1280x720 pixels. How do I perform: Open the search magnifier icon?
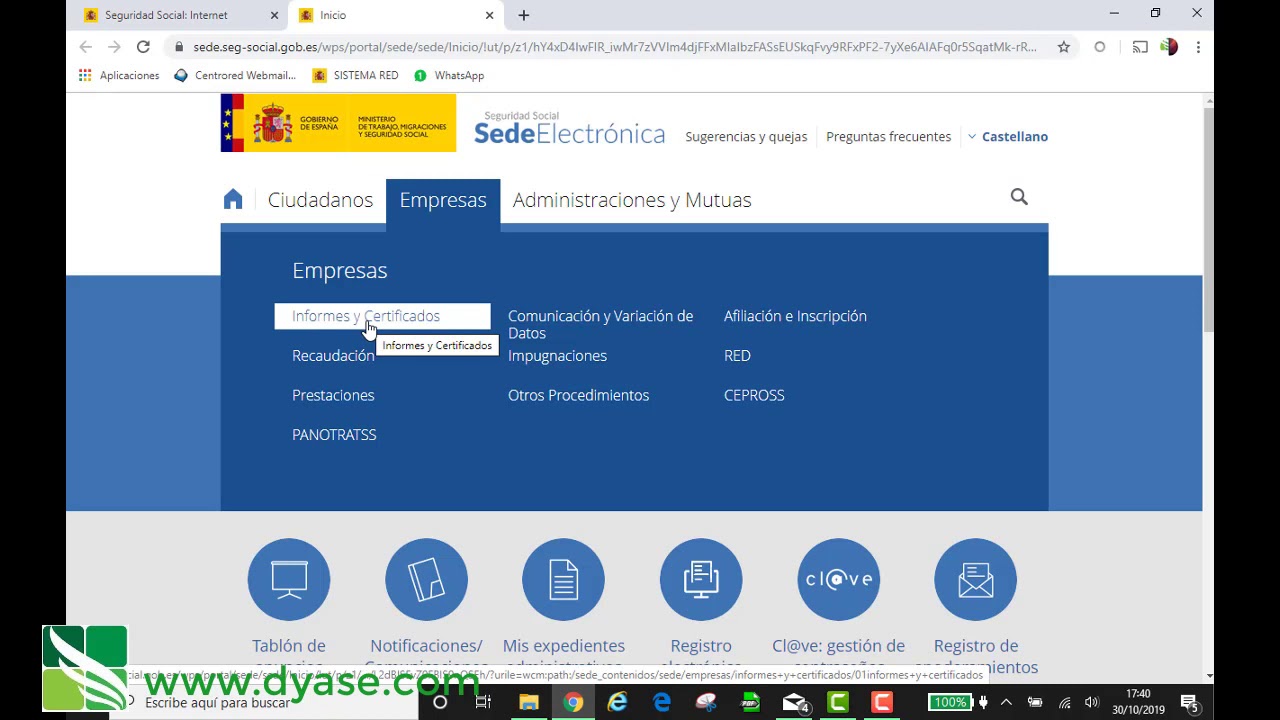tap(1019, 197)
